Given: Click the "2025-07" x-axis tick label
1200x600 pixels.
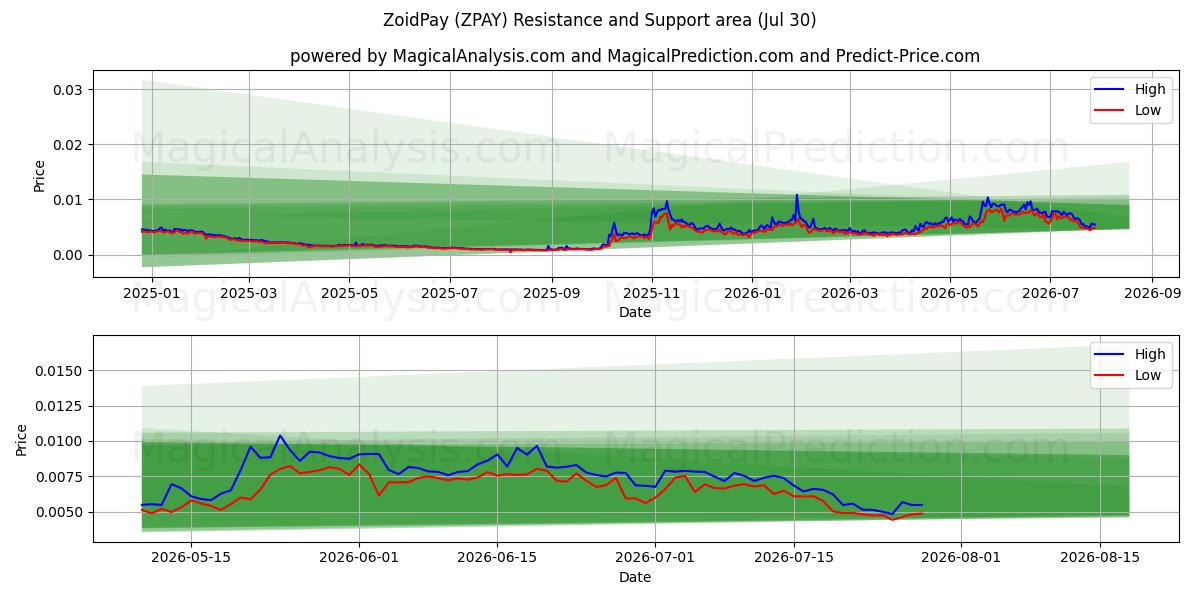Looking at the screenshot, I should pyautogui.click(x=450, y=294).
